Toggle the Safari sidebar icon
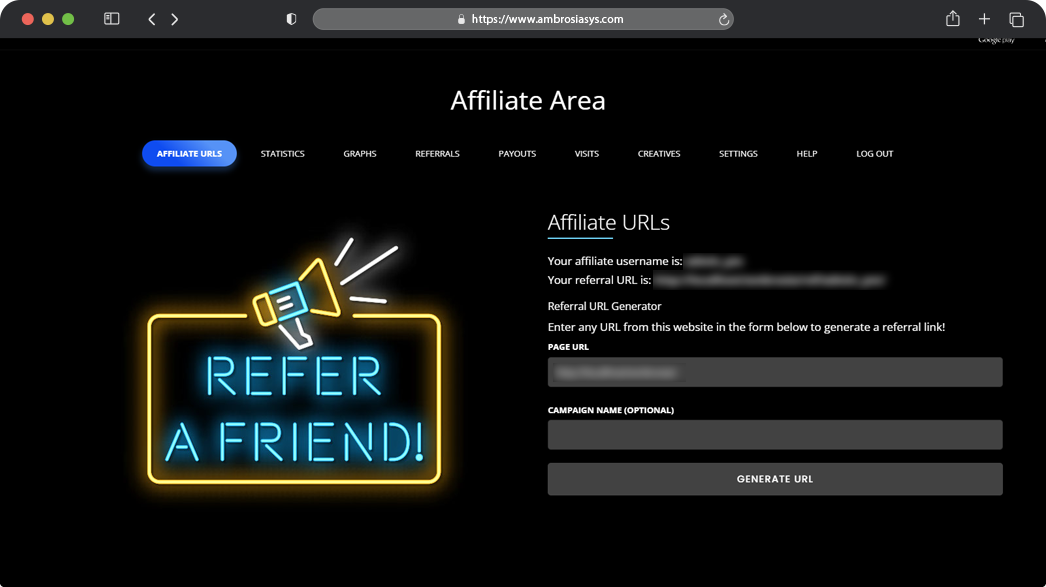 [111, 19]
